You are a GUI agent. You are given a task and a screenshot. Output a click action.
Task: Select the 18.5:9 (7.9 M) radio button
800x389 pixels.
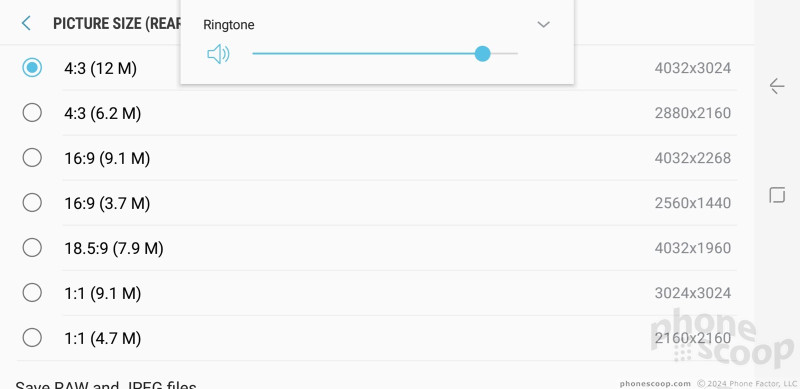[32, 248]
